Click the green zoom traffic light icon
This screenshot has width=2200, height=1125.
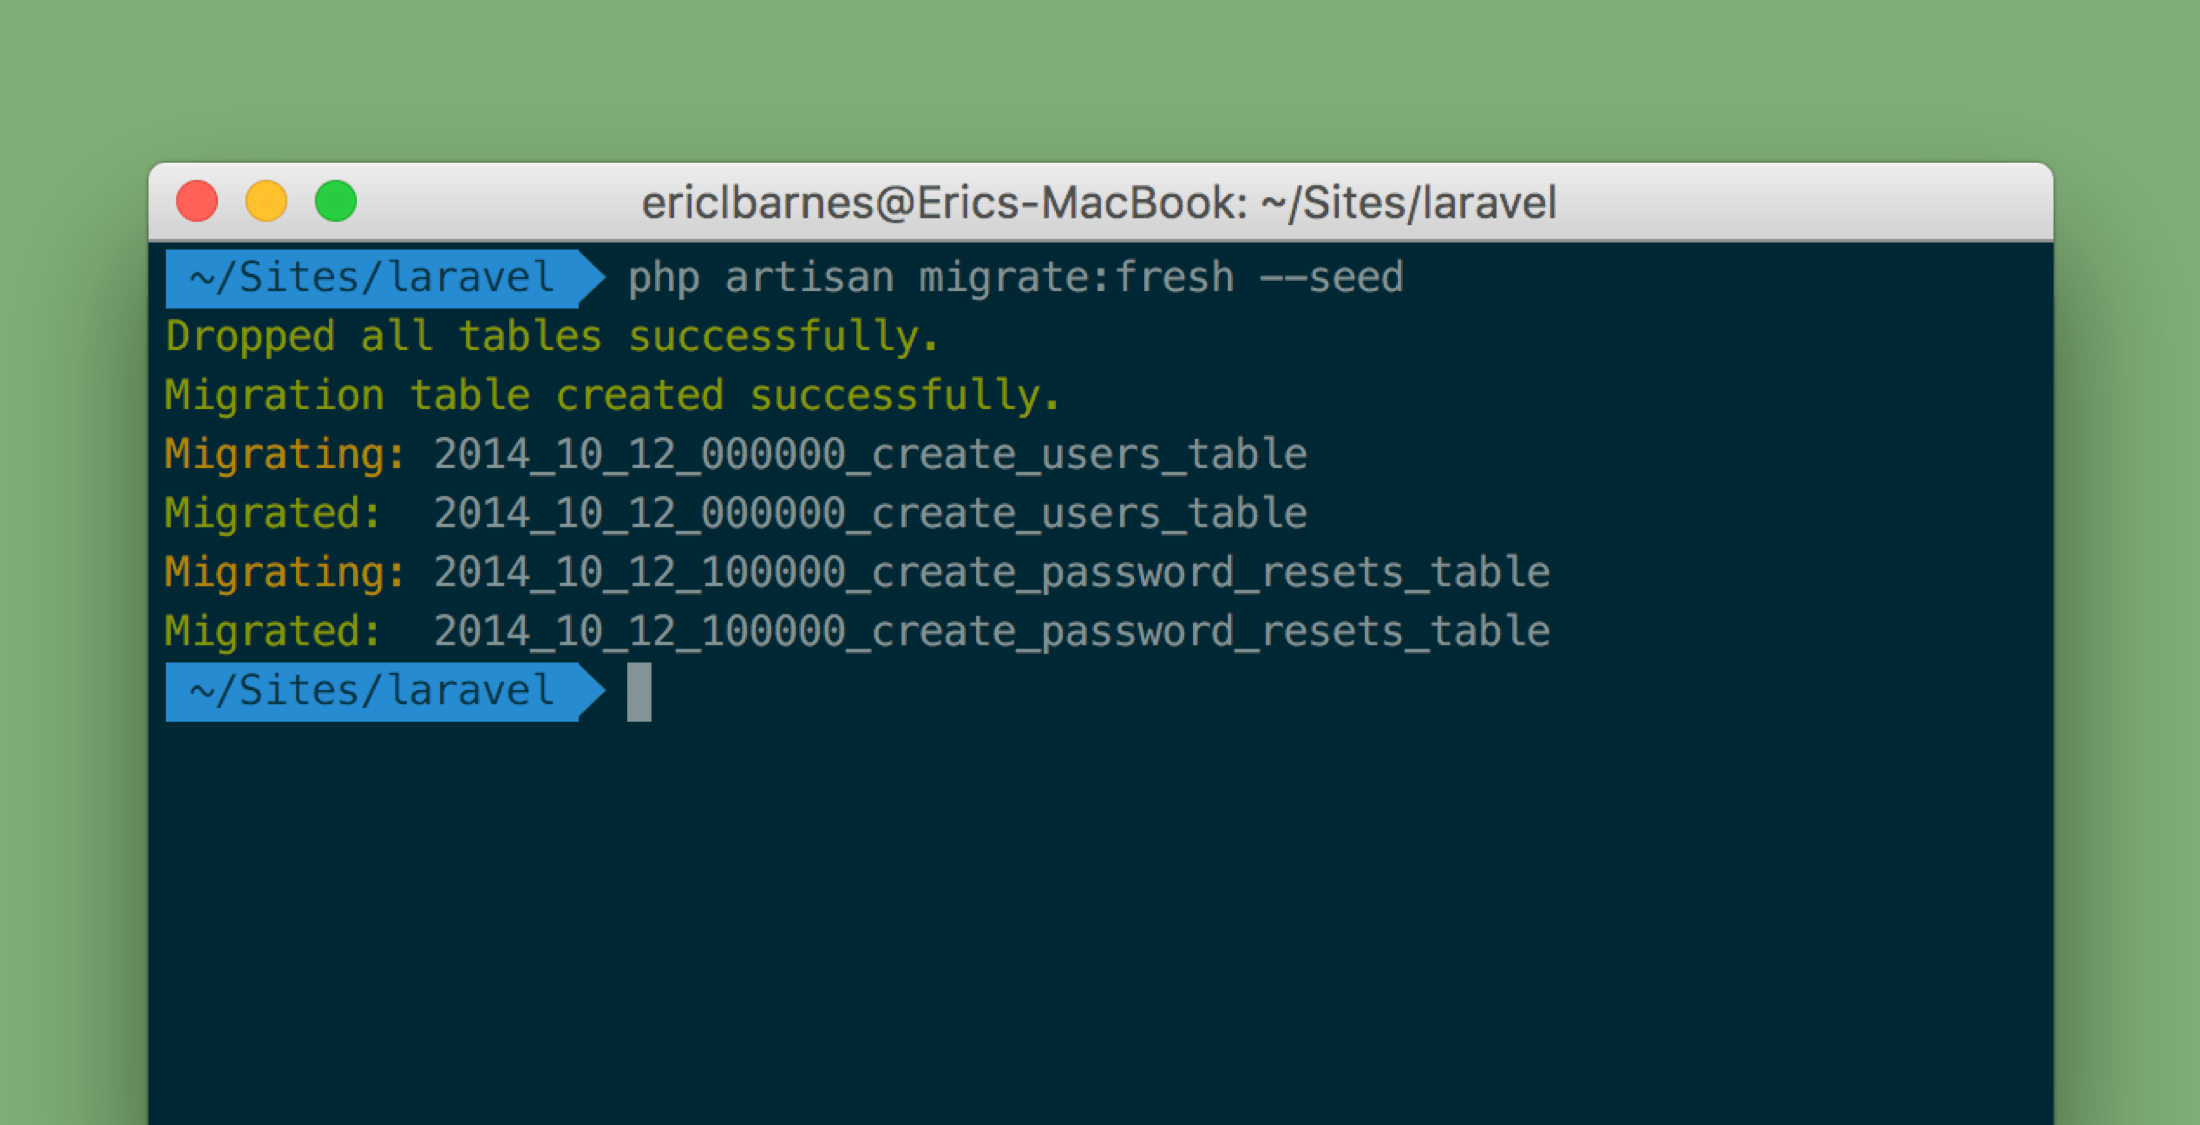tap(336, 200)
